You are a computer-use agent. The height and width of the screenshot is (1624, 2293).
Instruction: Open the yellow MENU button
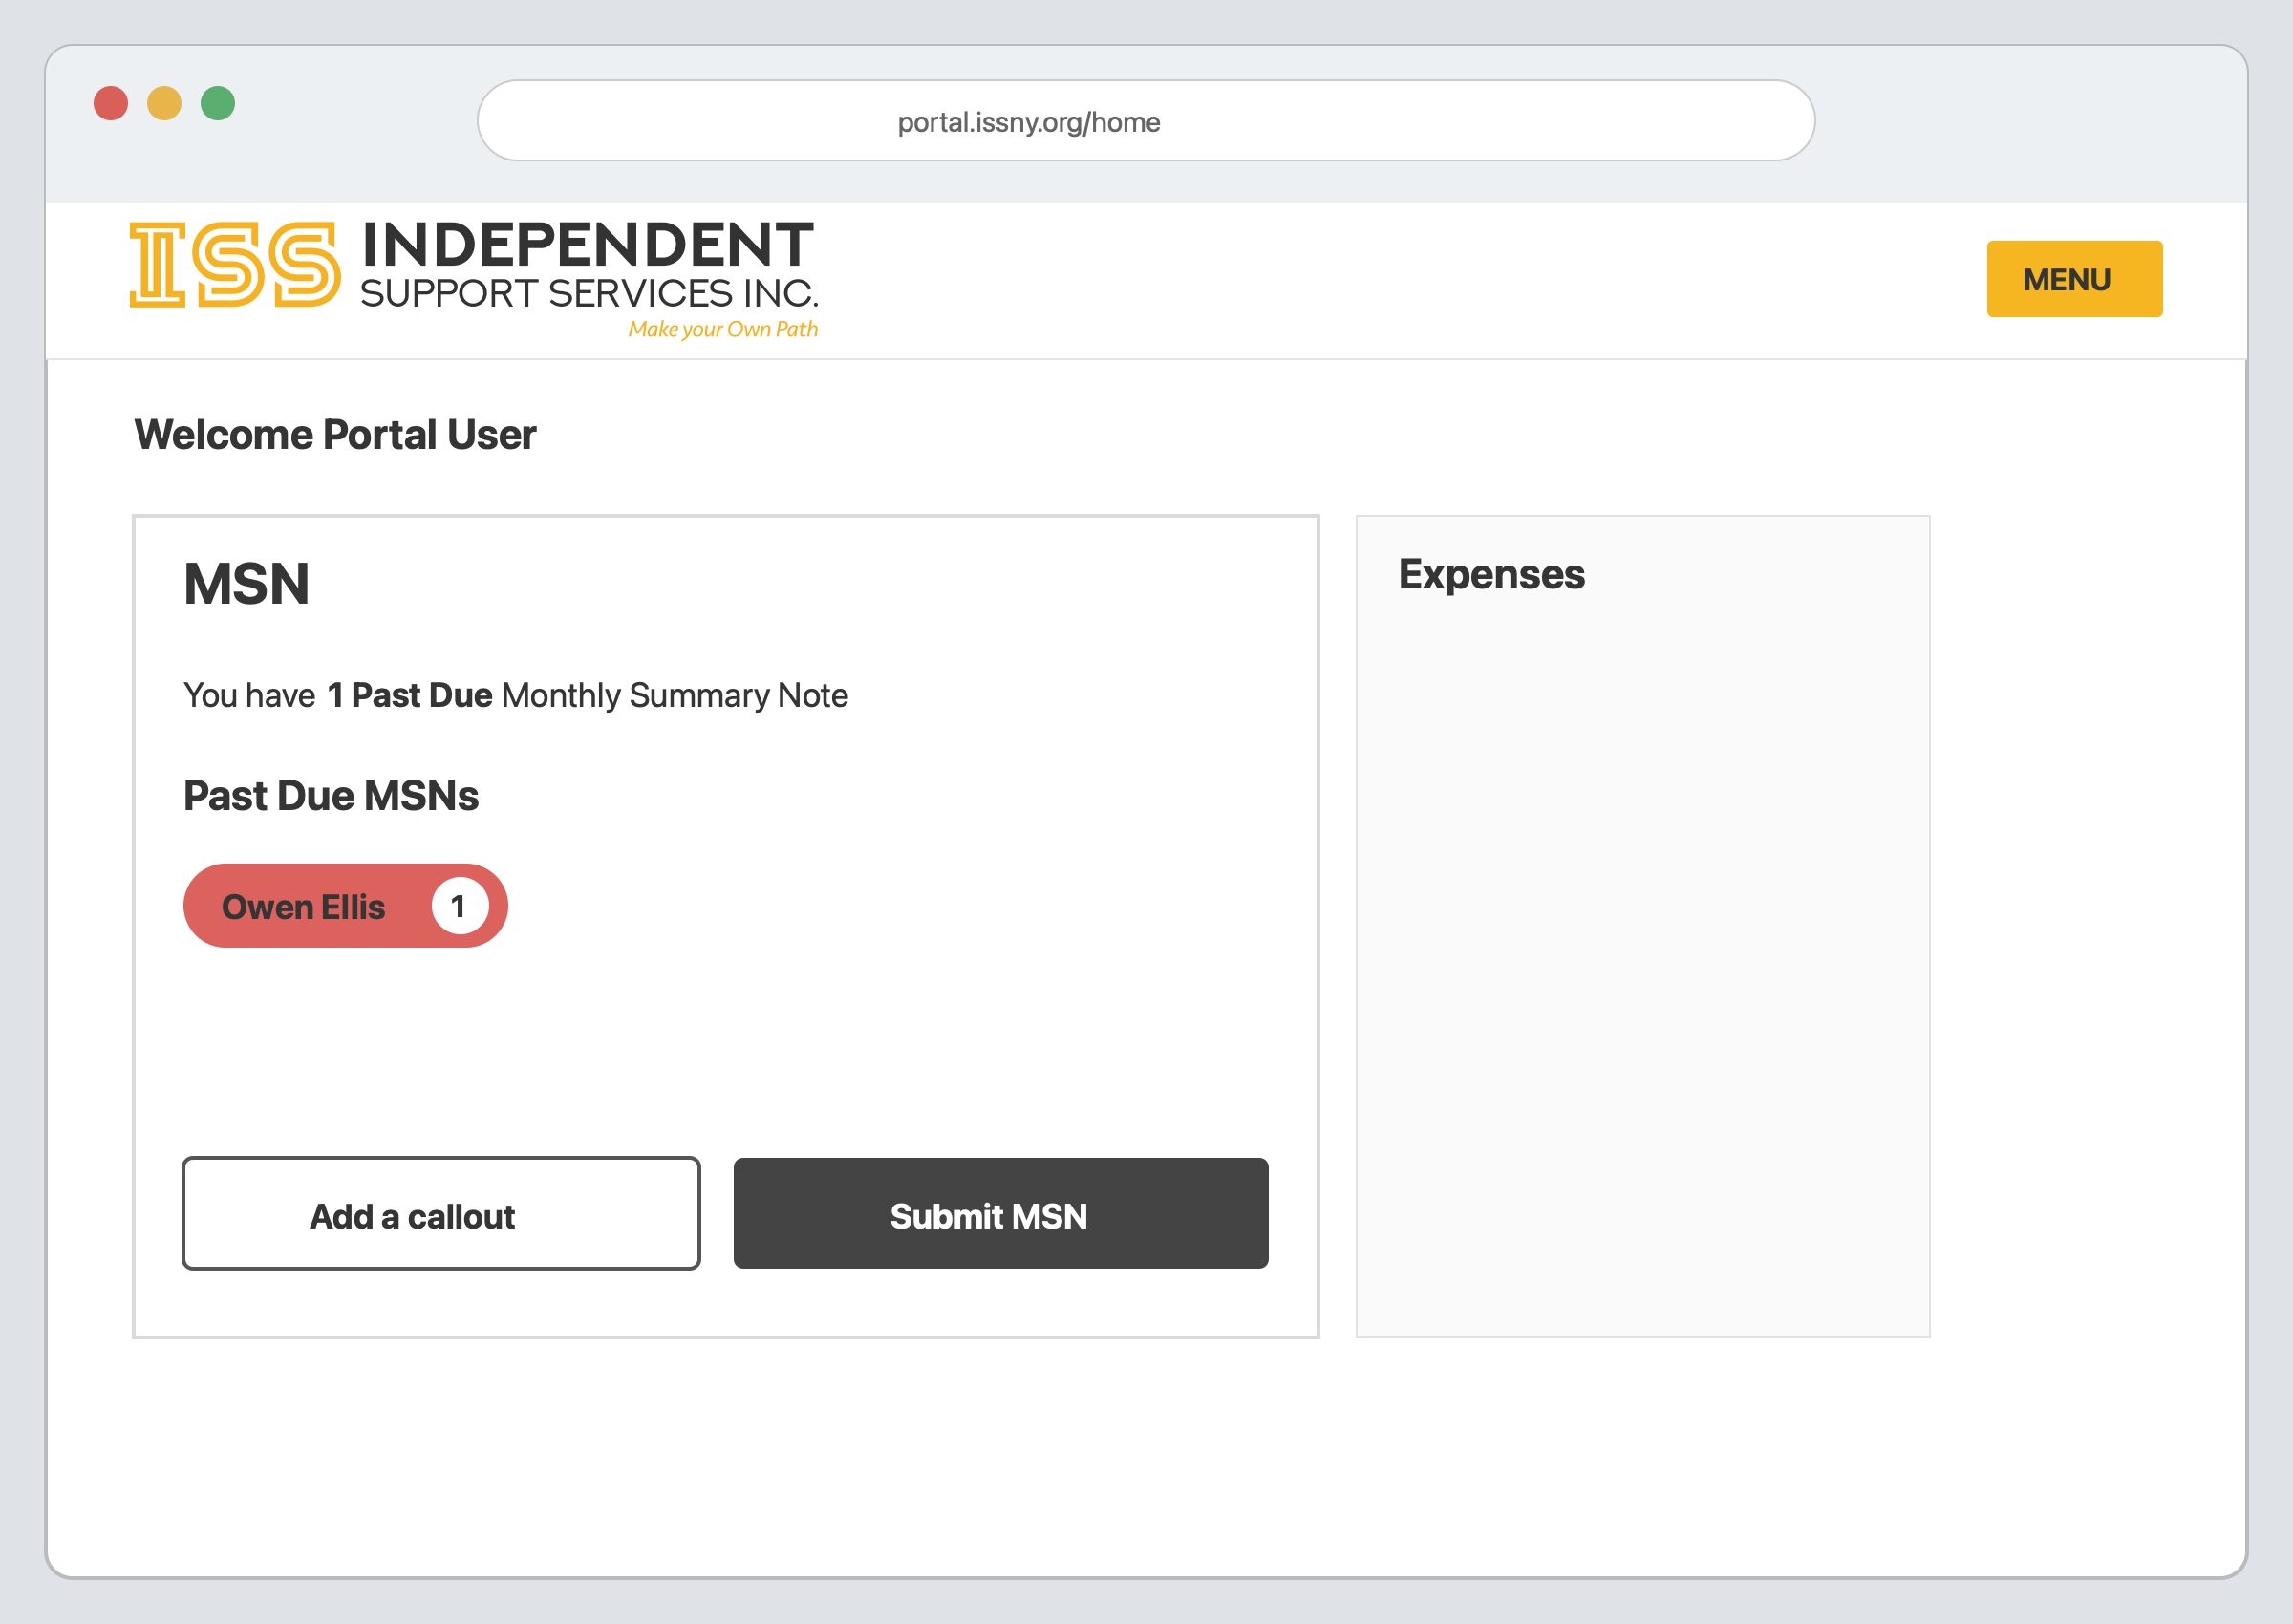coord(2074,279)
